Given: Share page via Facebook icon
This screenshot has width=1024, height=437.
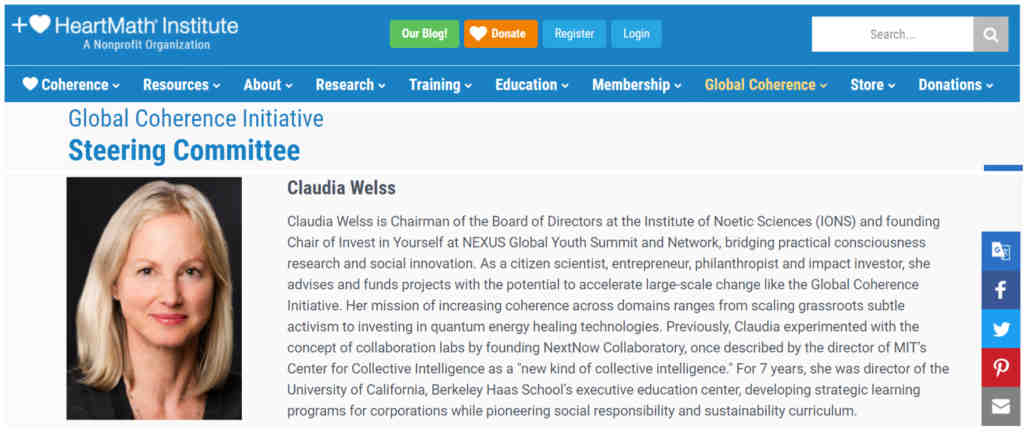Looking at the screenshot, I should click(1000, 290).
